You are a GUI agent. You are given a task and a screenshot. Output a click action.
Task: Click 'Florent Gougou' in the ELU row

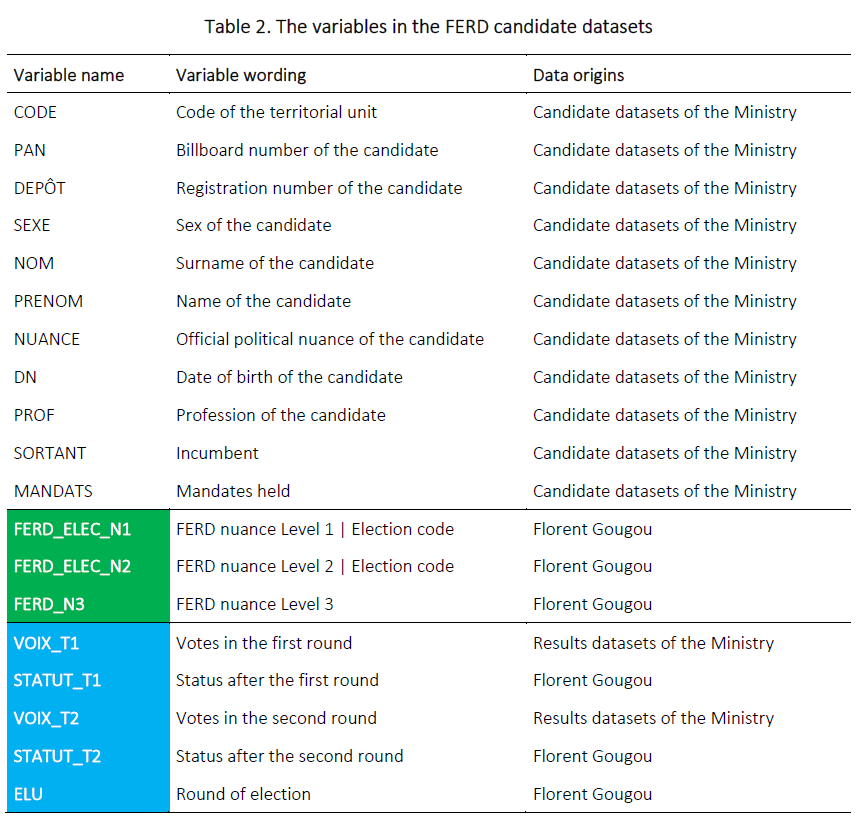(592, 794)
